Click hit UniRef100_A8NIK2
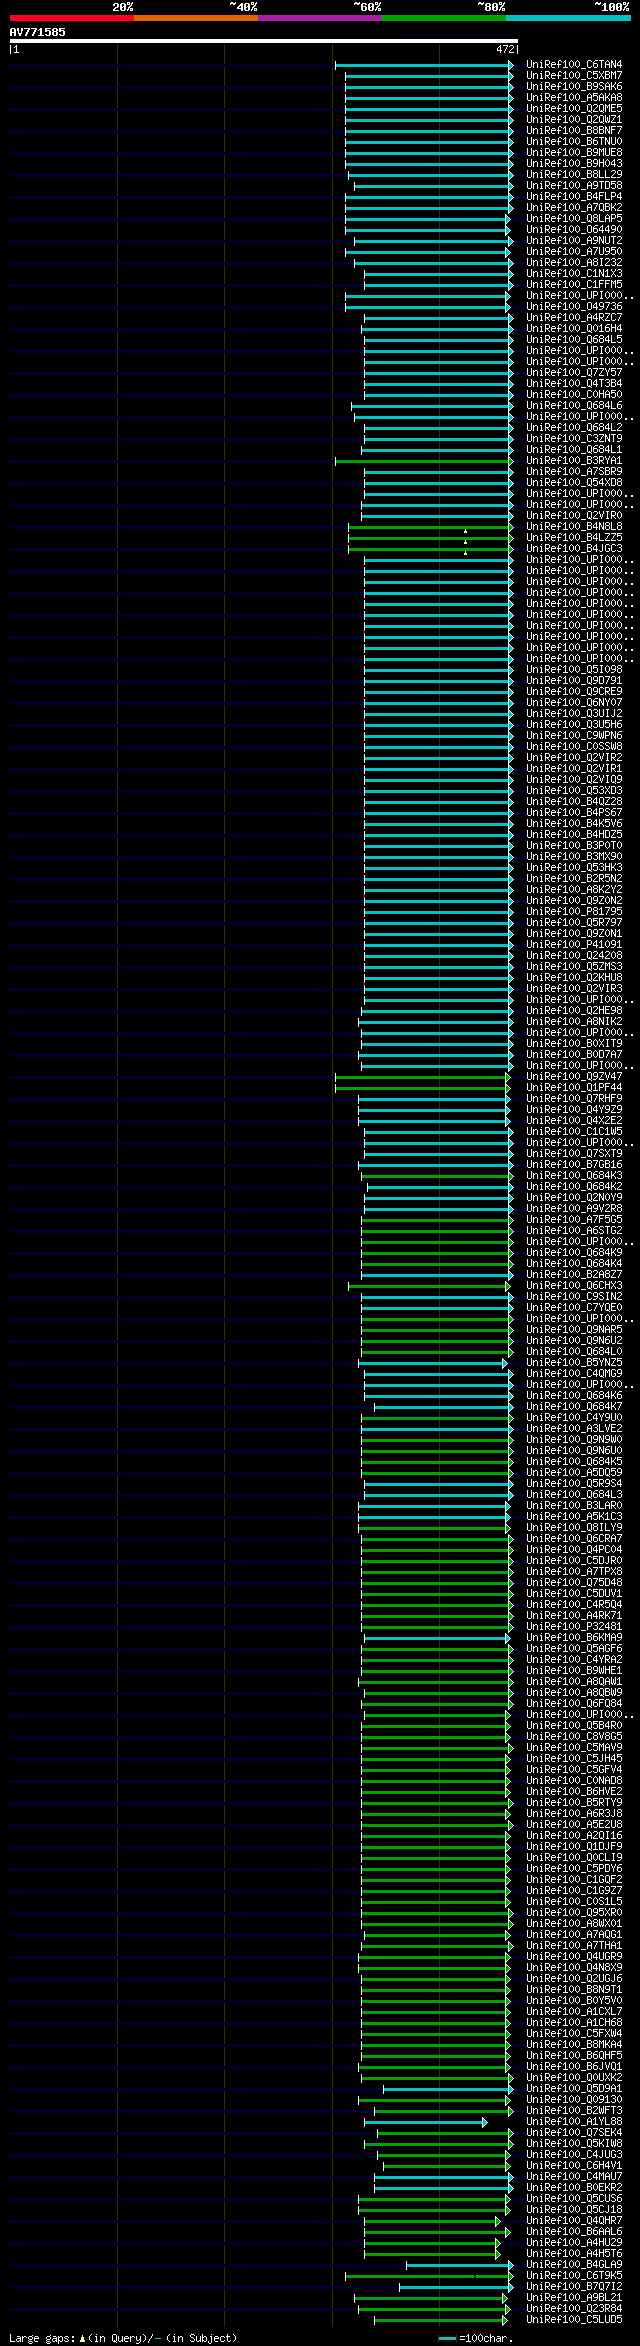The width and height of the screenshot is (640, 2346). click(574, 1022)
